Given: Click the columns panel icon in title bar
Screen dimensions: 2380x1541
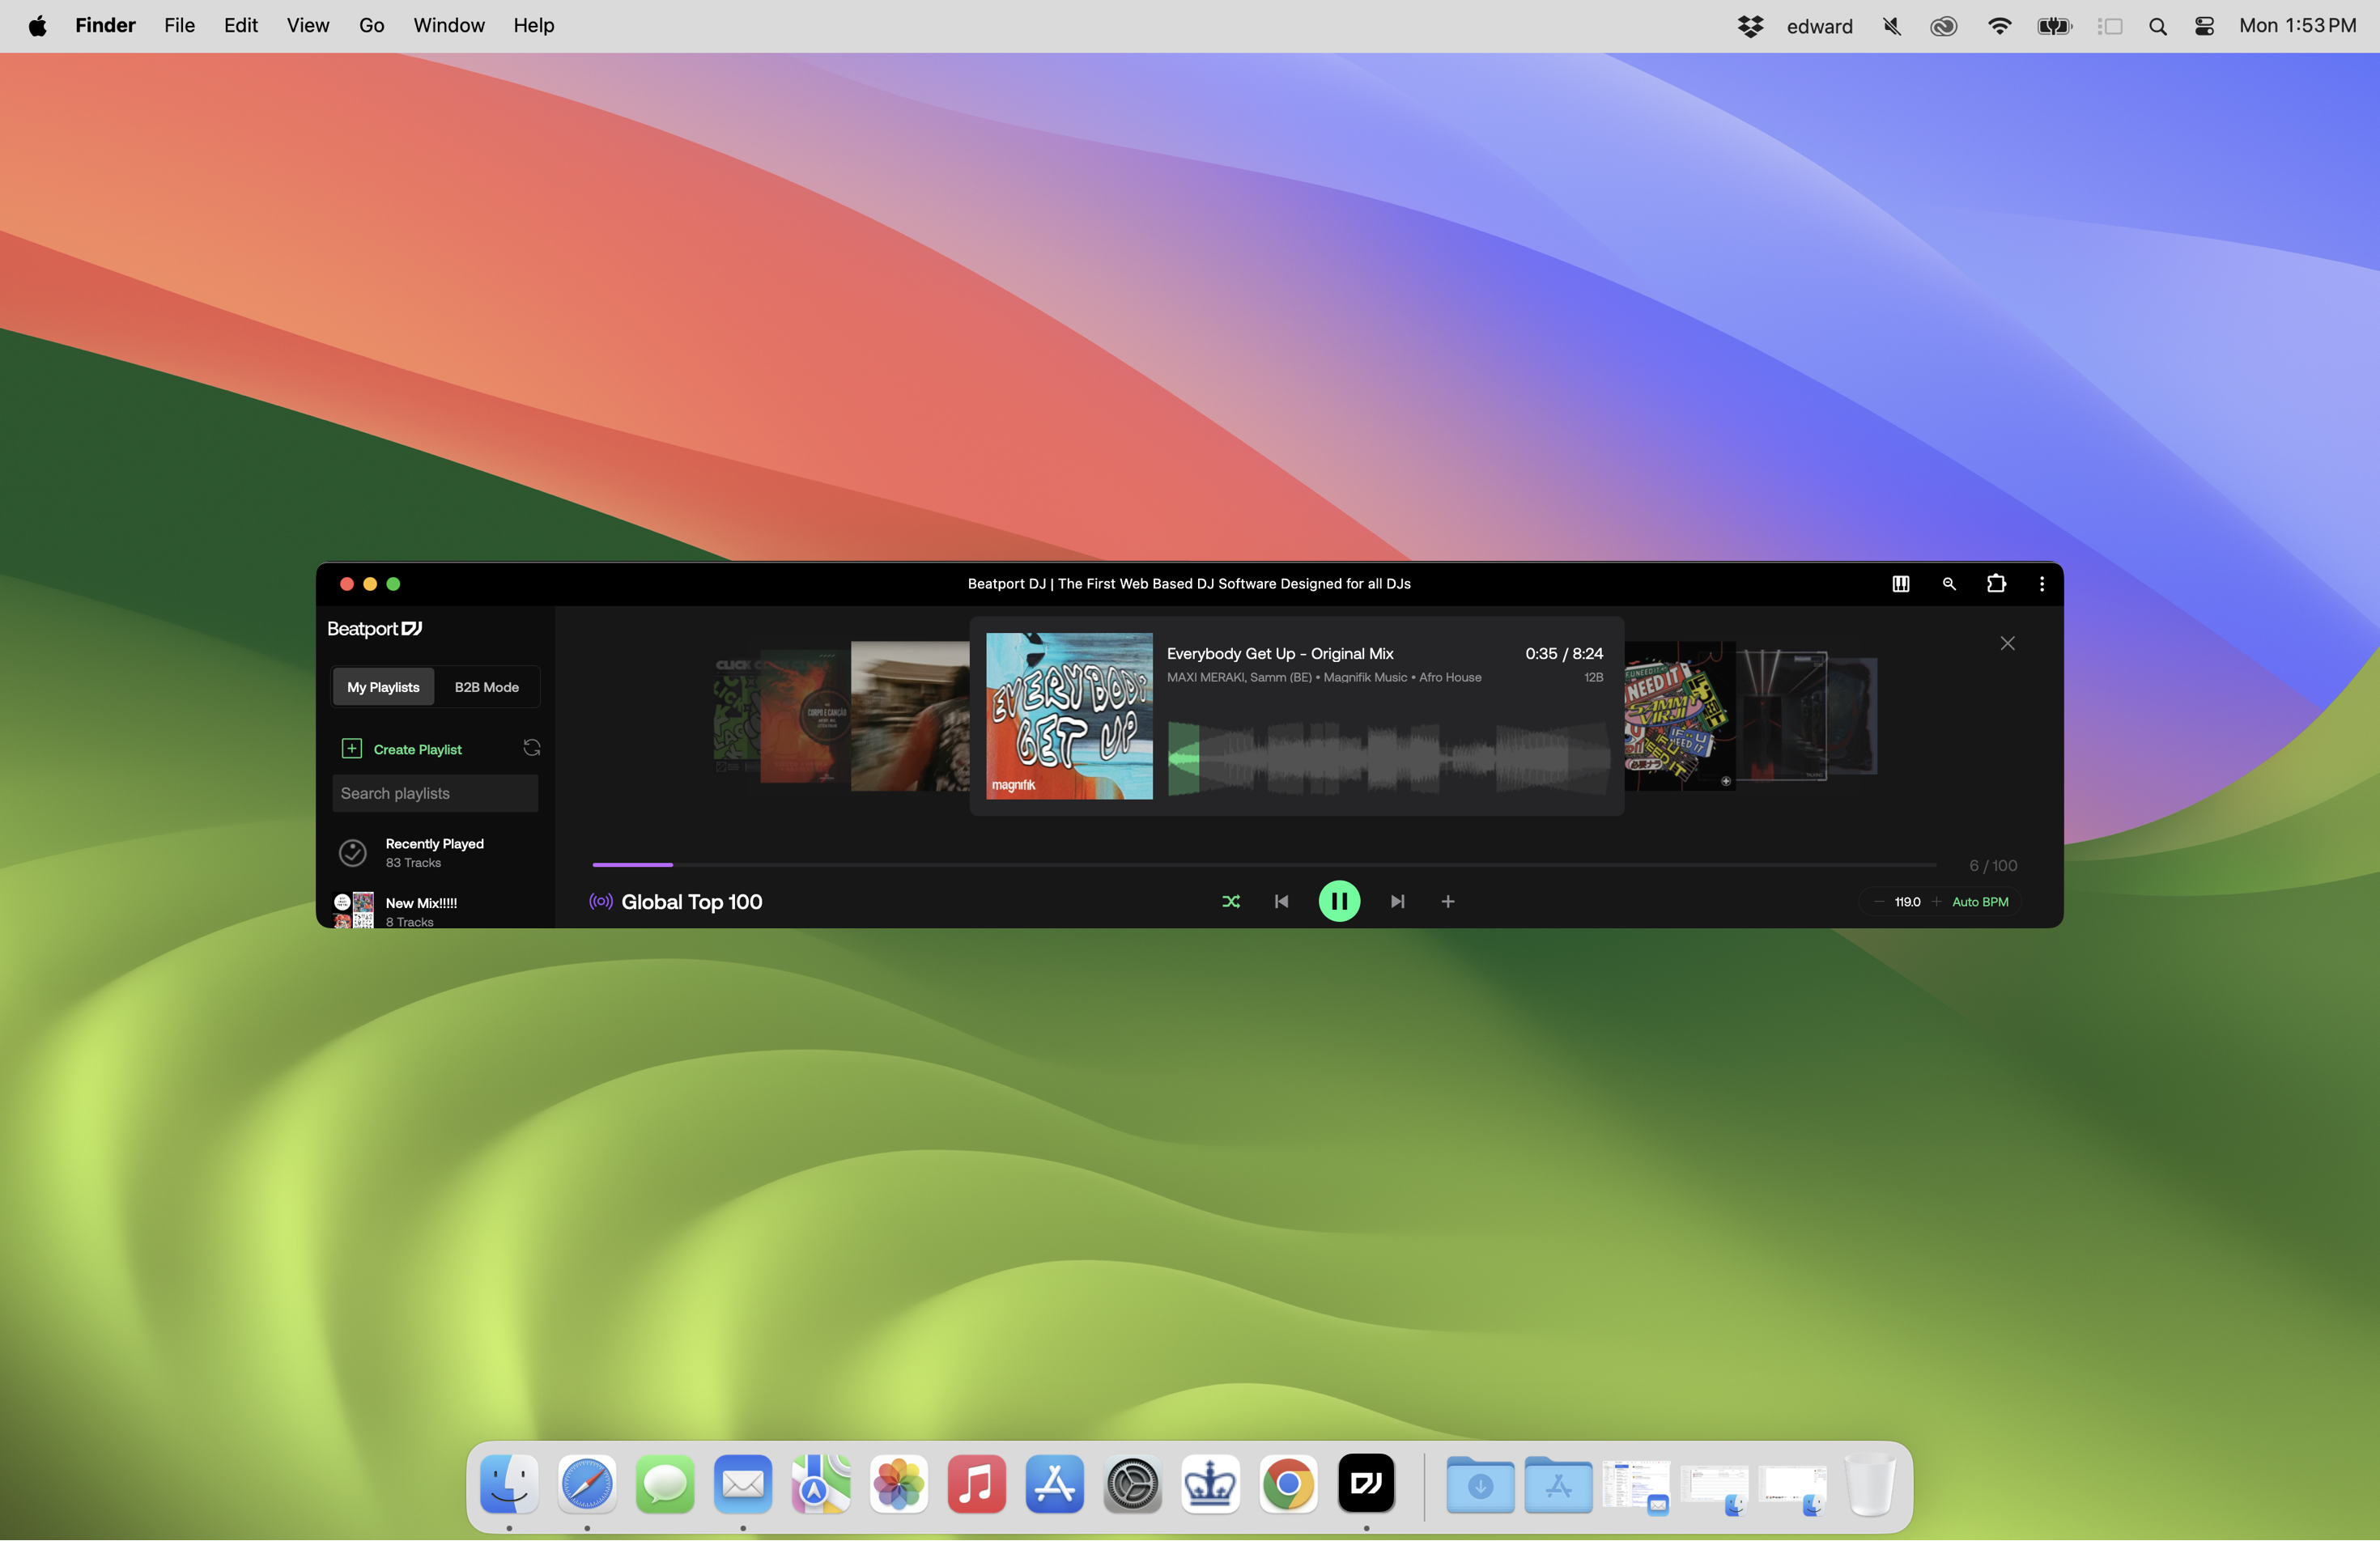Looking at the screenshot, I should [1900, 583].
